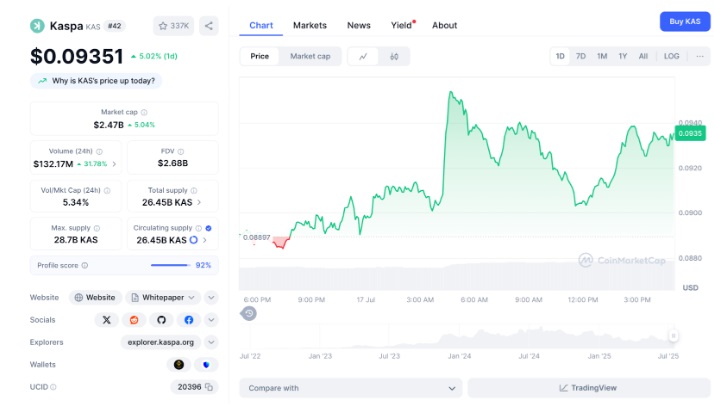The image size is (714, 408).
Task: Add Kaspa to watchlist via star button
Action: click(x=174, y=26)
